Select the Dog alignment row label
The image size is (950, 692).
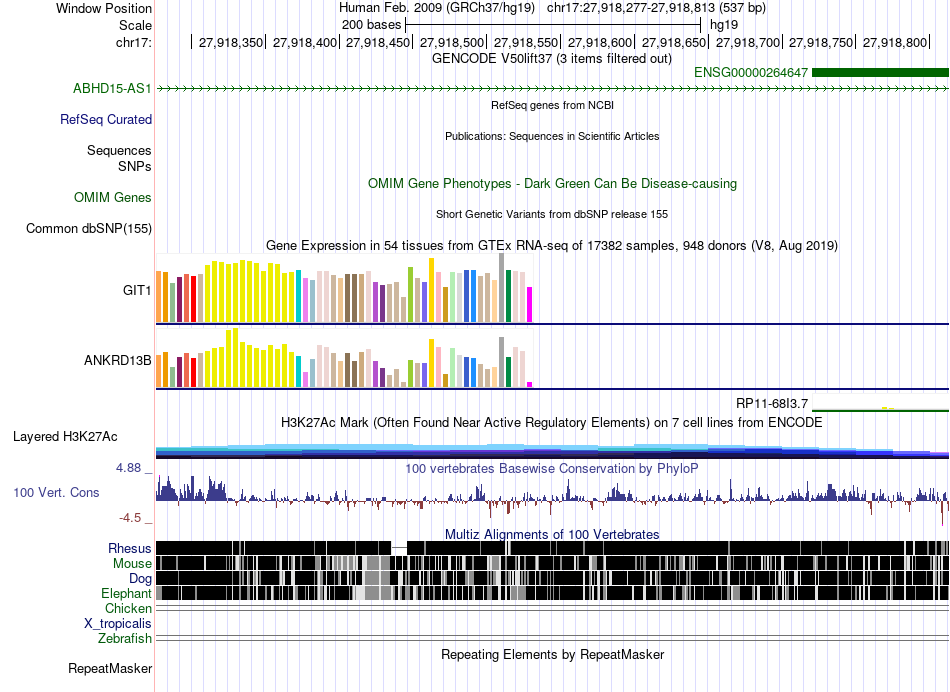(140, 579)
